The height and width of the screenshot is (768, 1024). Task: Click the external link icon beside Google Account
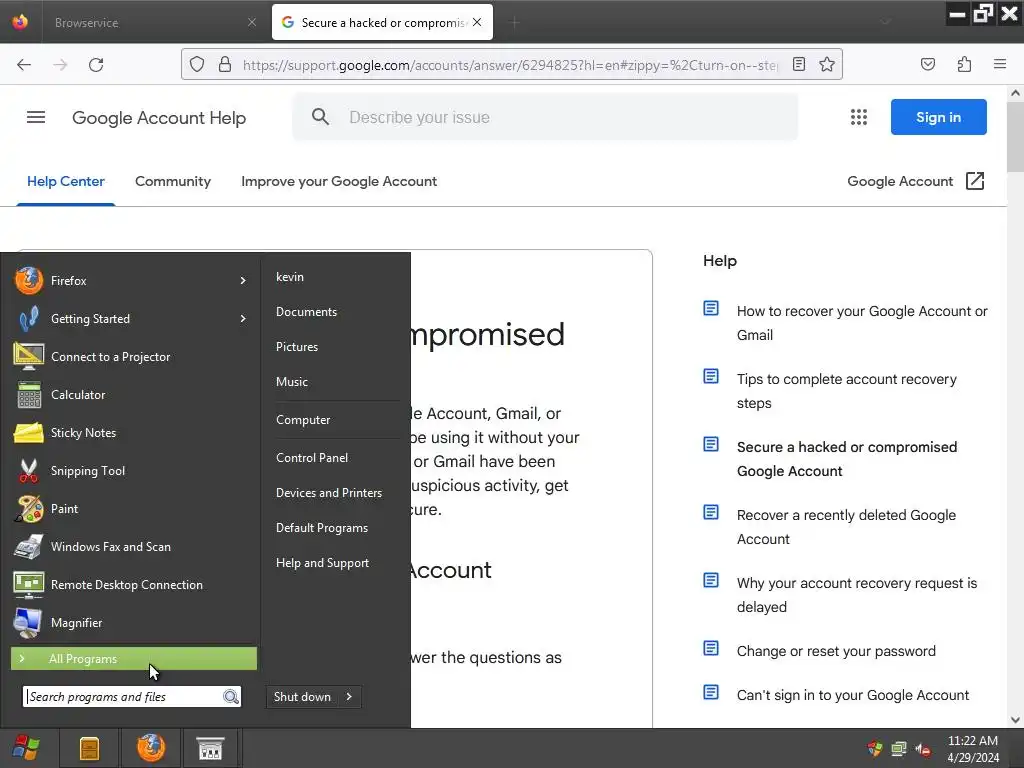[x=975, y=181]
